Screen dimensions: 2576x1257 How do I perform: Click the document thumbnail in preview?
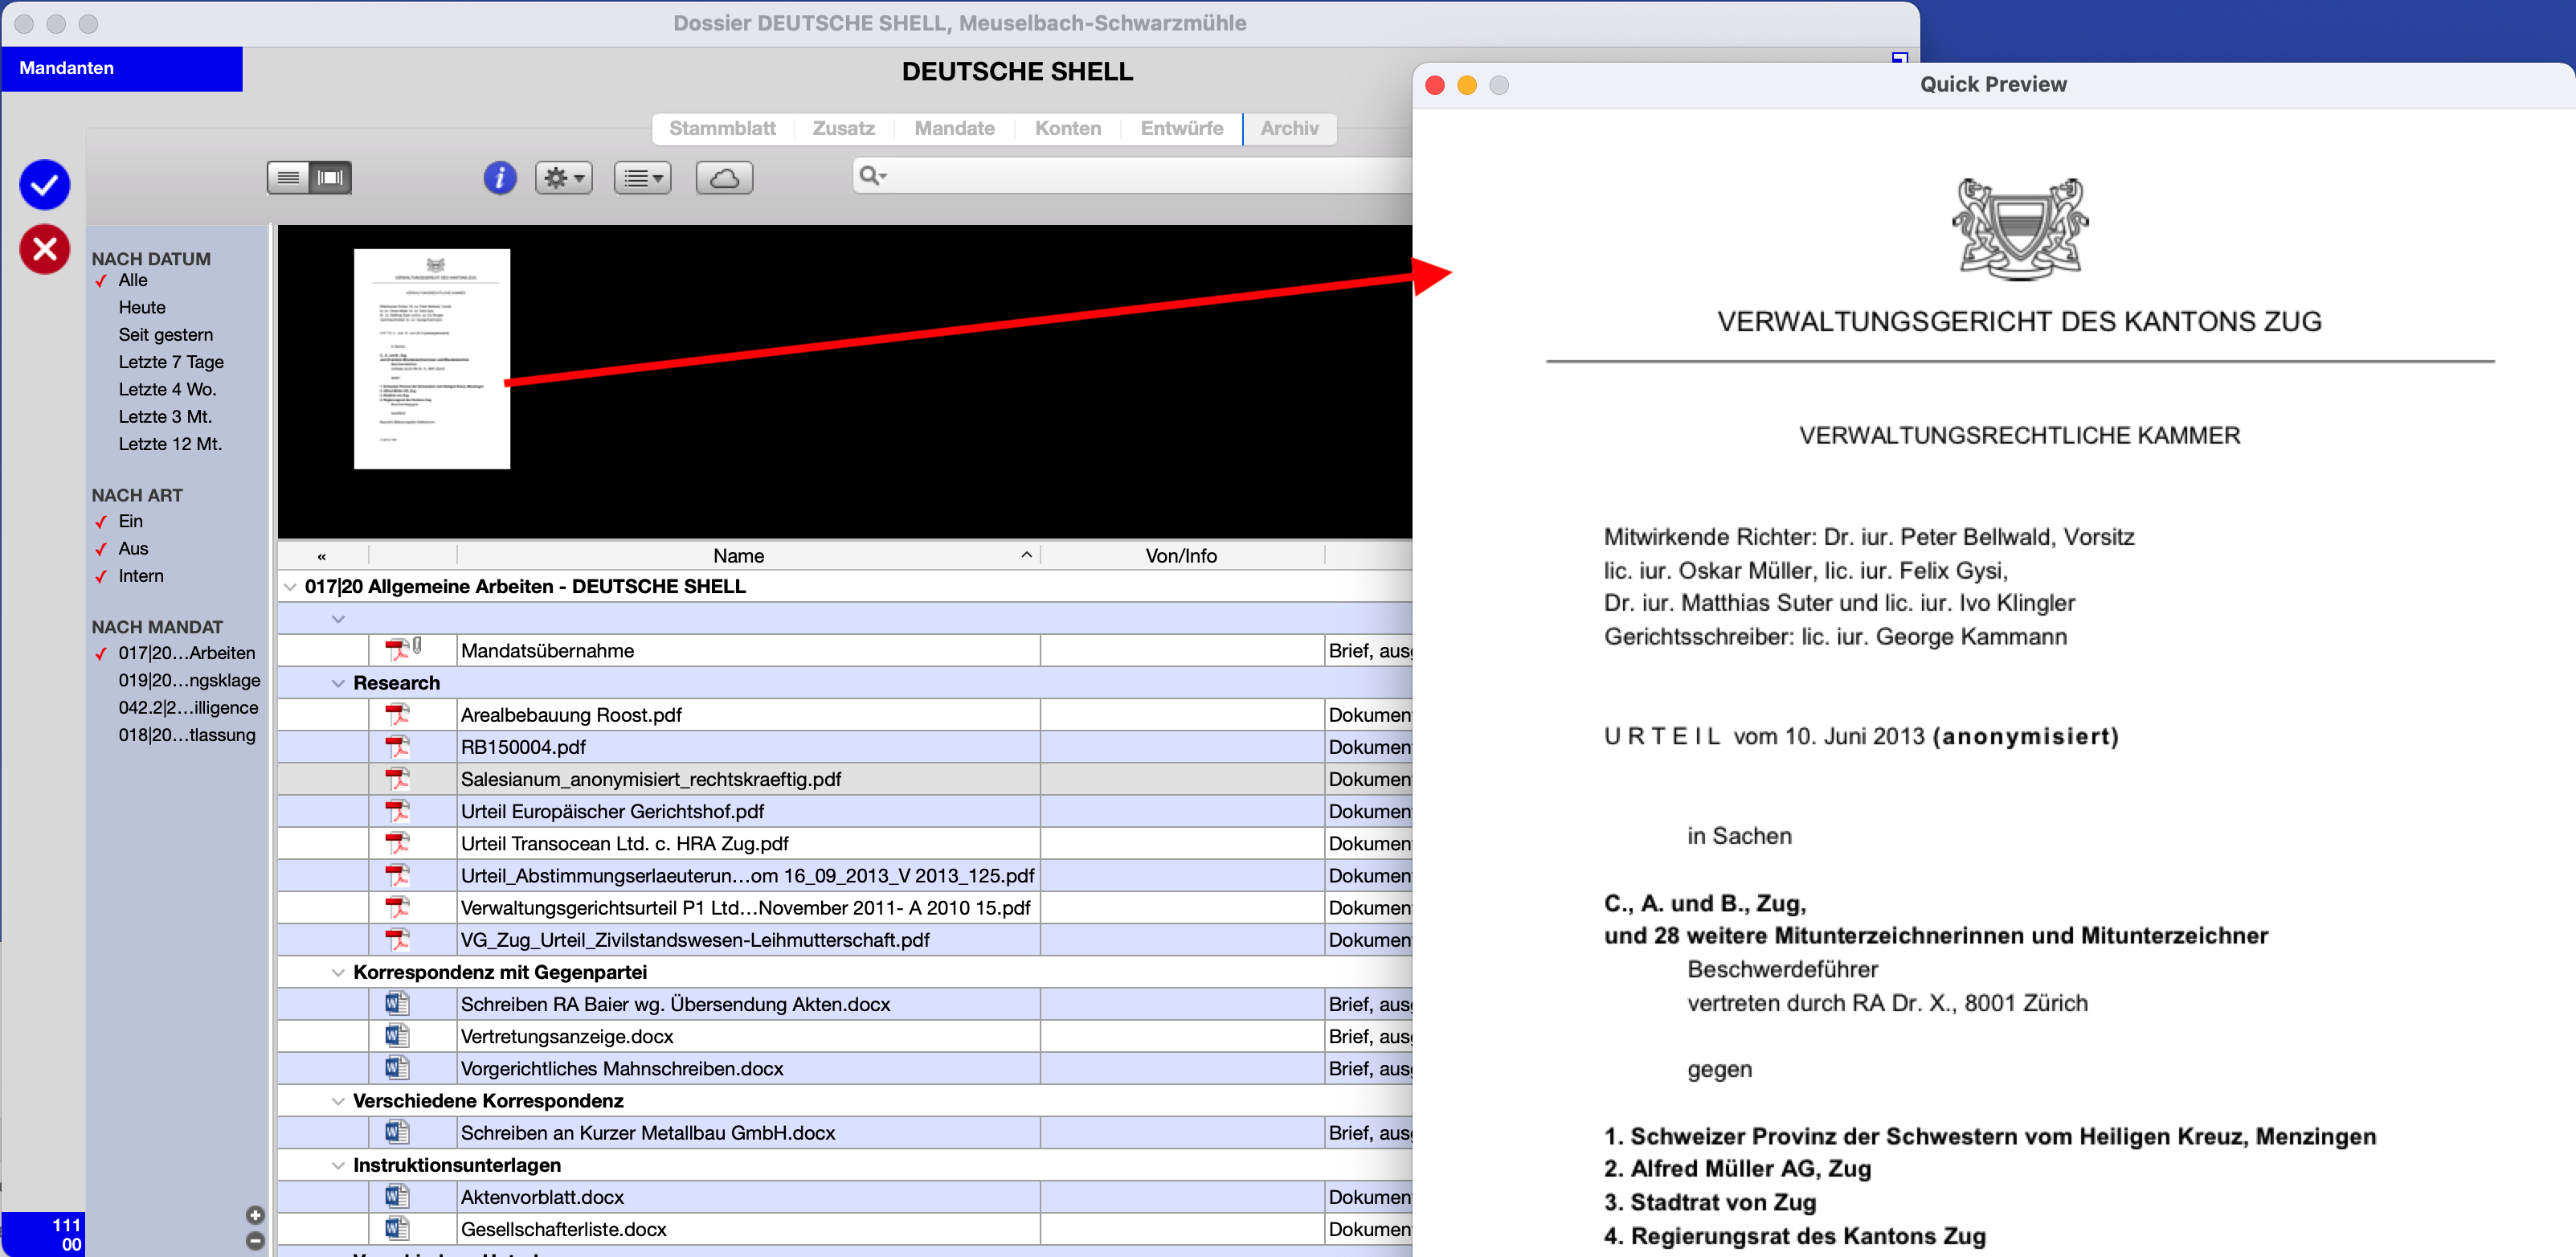click(x=432, y=358)
